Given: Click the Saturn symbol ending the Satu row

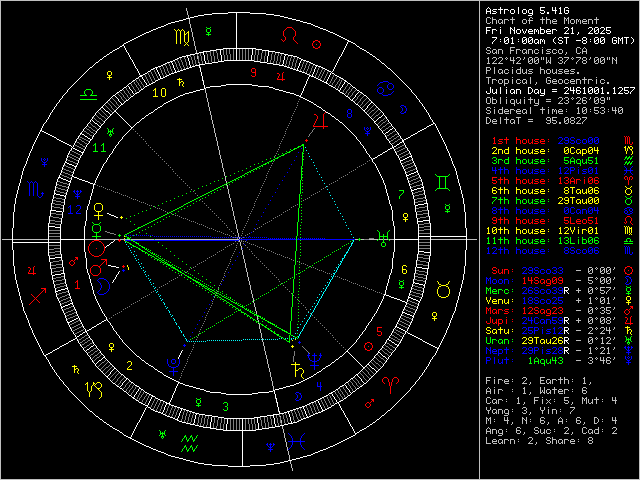Looking at the screenshot, I should (x=629, y=331).
